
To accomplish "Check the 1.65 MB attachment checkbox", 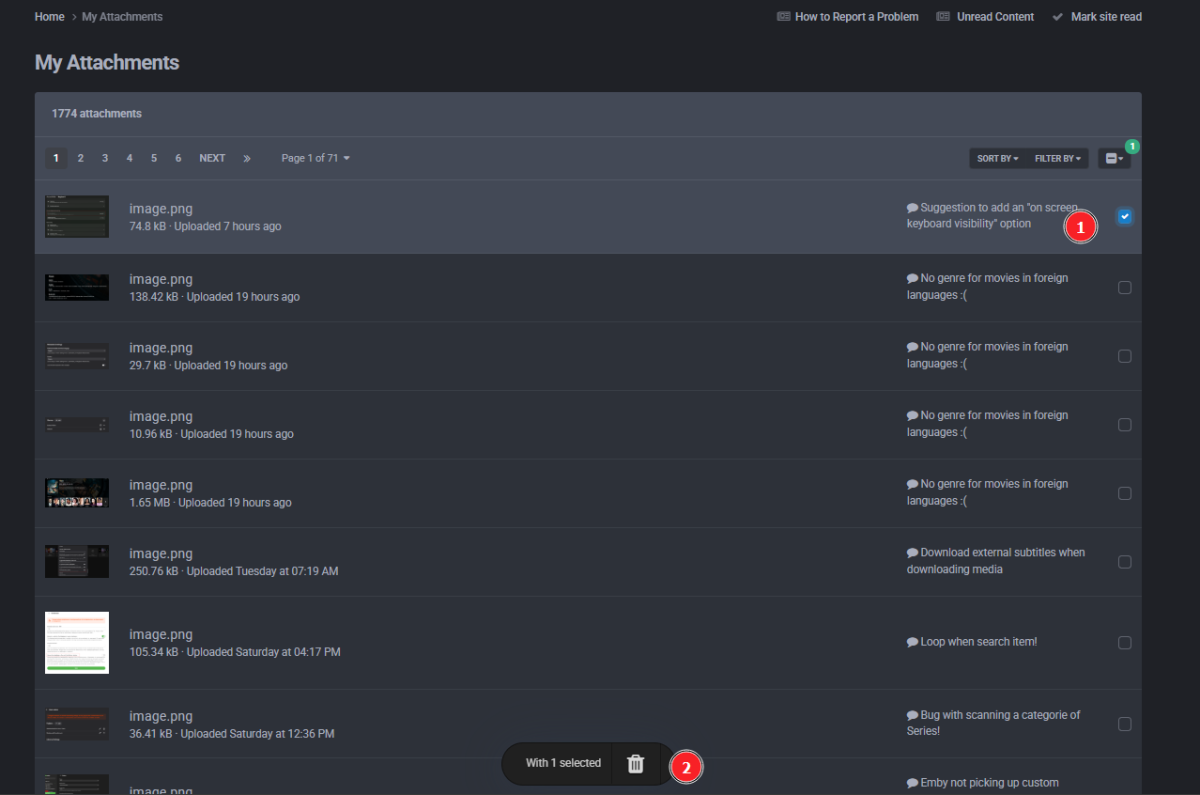I will tap(1125, 493).
